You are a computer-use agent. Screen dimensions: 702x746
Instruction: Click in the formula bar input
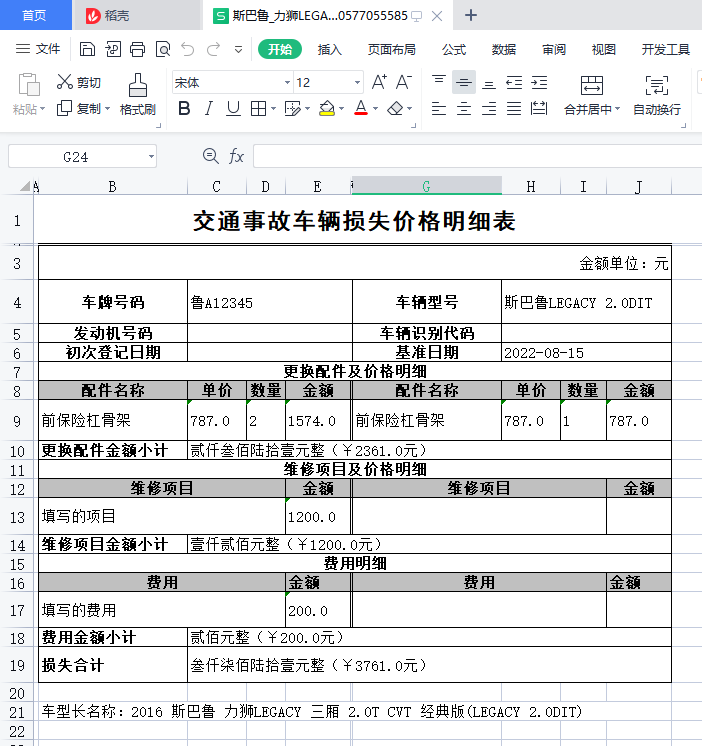point(478,156)
